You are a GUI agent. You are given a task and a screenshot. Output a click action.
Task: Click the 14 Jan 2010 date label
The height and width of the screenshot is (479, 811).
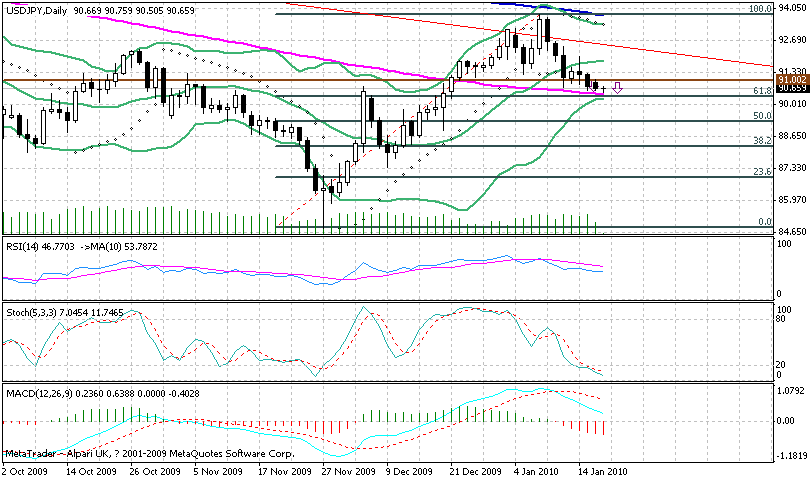click(603, 471)
